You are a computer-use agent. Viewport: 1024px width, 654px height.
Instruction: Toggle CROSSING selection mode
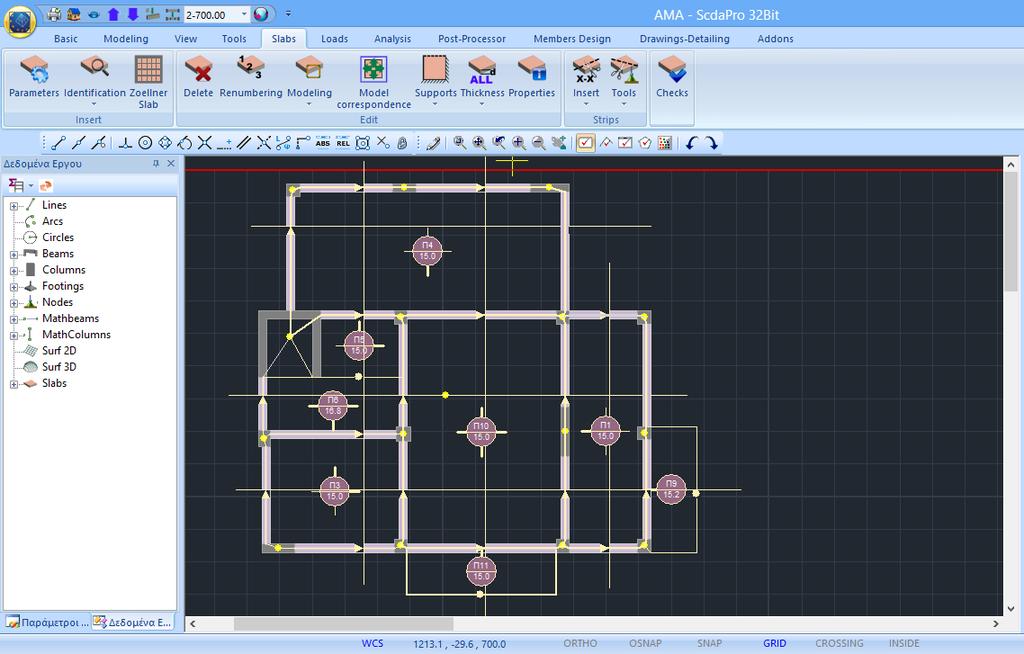pos(839,643)
